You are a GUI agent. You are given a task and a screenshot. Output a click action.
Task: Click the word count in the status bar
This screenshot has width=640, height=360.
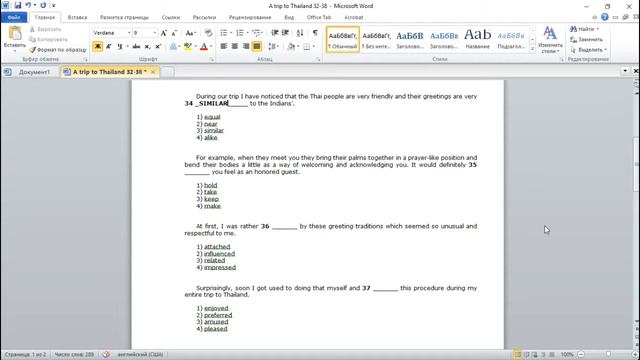74,354
